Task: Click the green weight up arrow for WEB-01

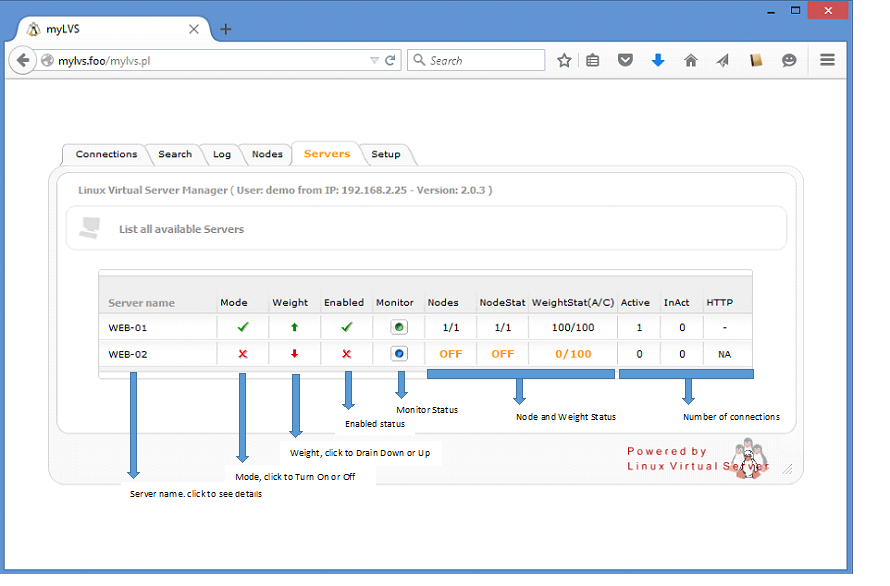Action: click(295, 327)
